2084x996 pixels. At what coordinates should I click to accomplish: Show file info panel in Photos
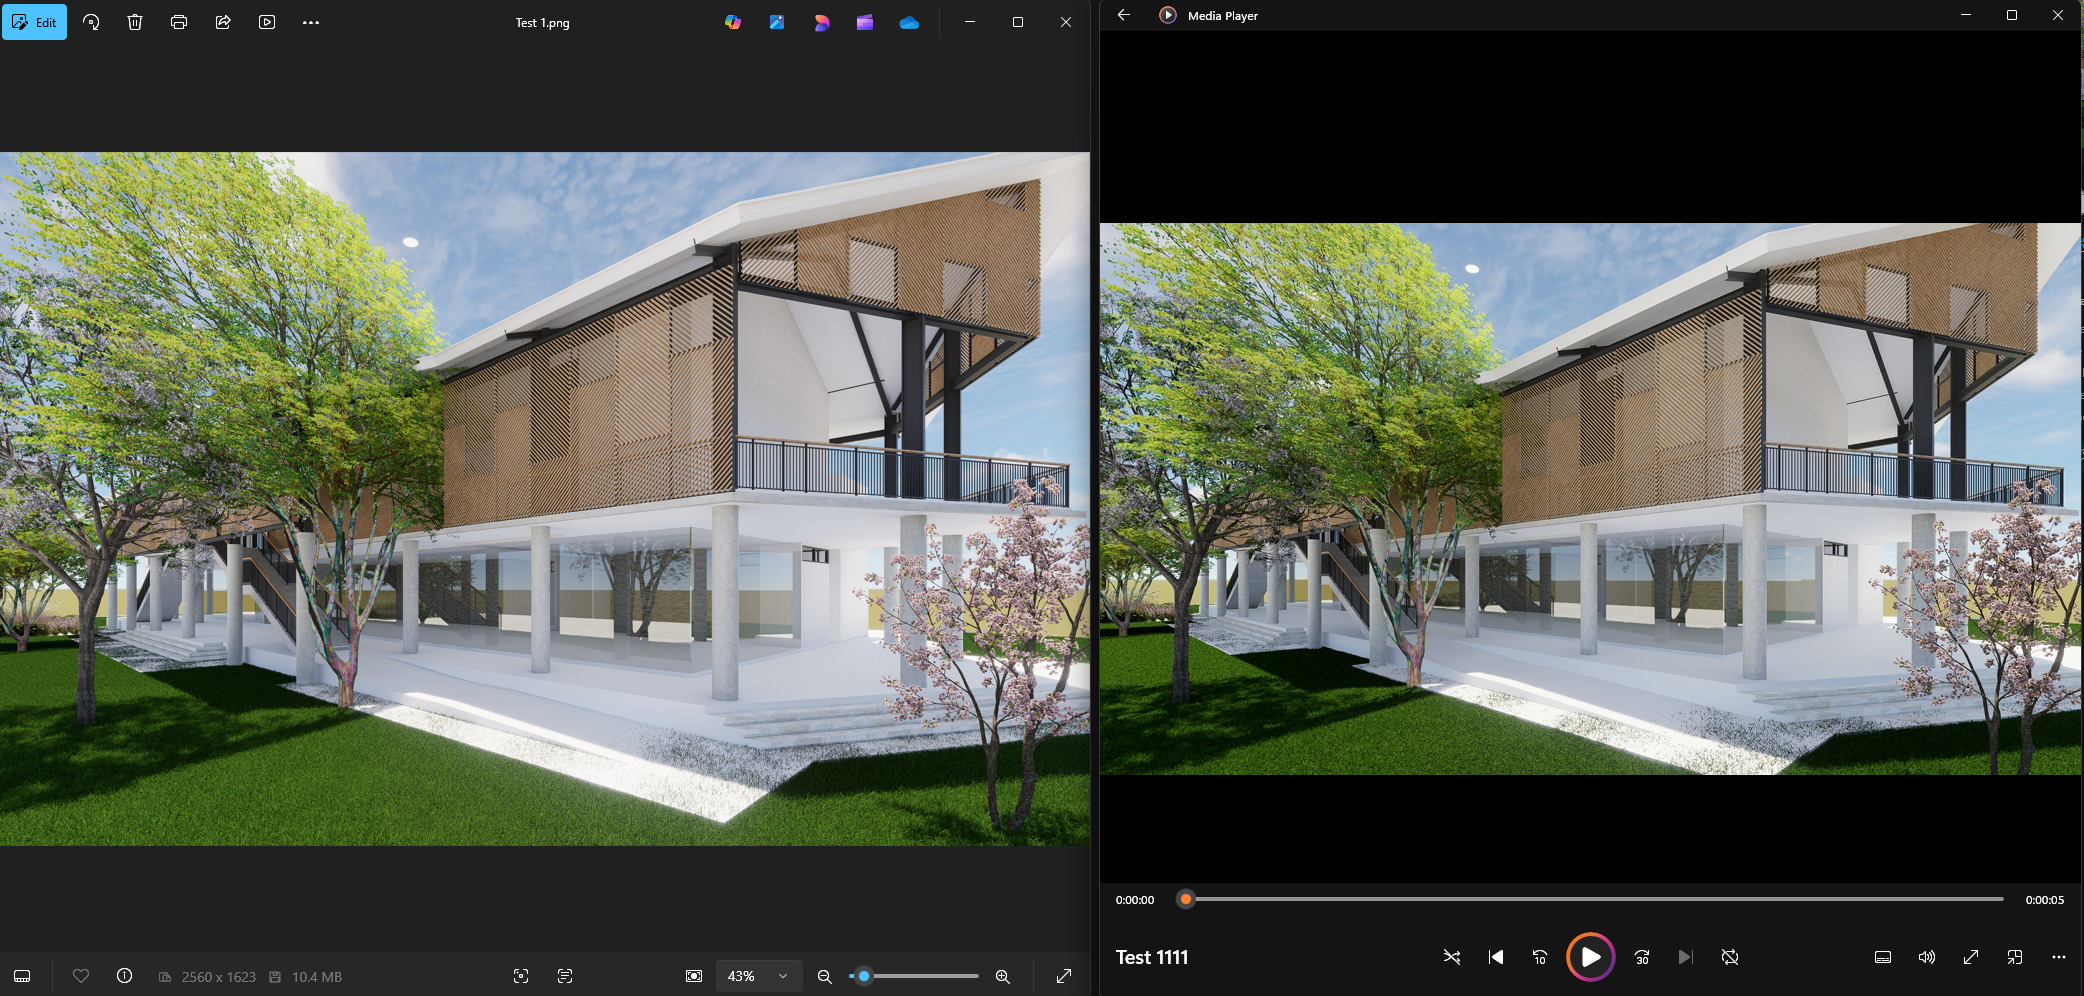click(124, 976)
